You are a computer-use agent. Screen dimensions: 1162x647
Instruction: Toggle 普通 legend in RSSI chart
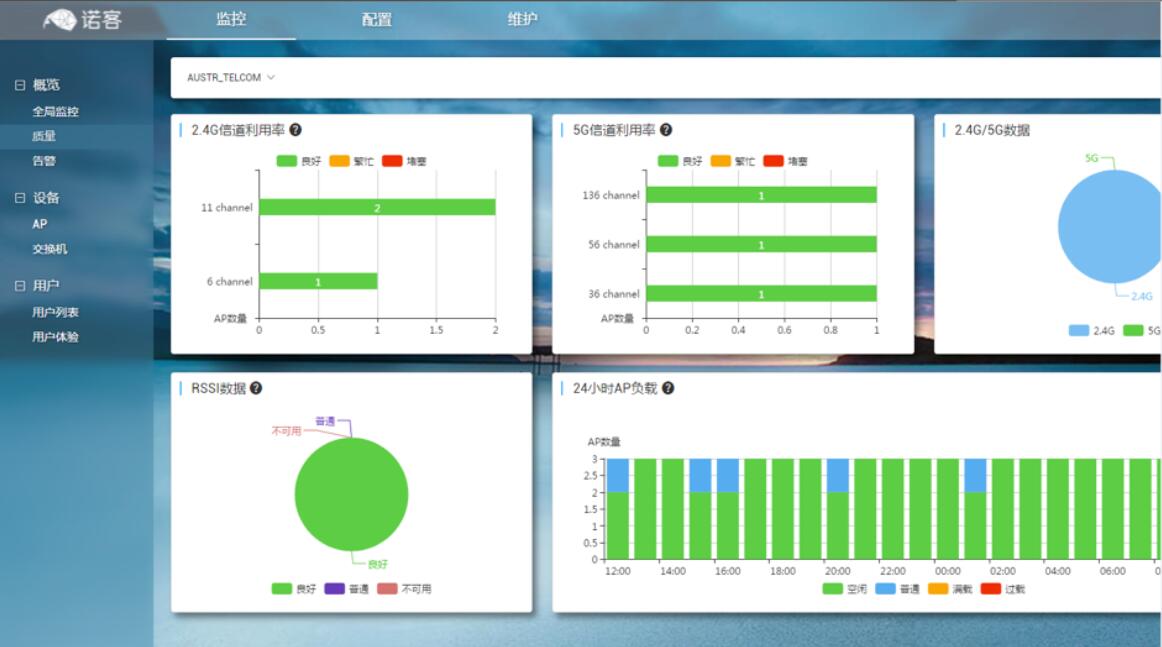click(x=346, y=589)
